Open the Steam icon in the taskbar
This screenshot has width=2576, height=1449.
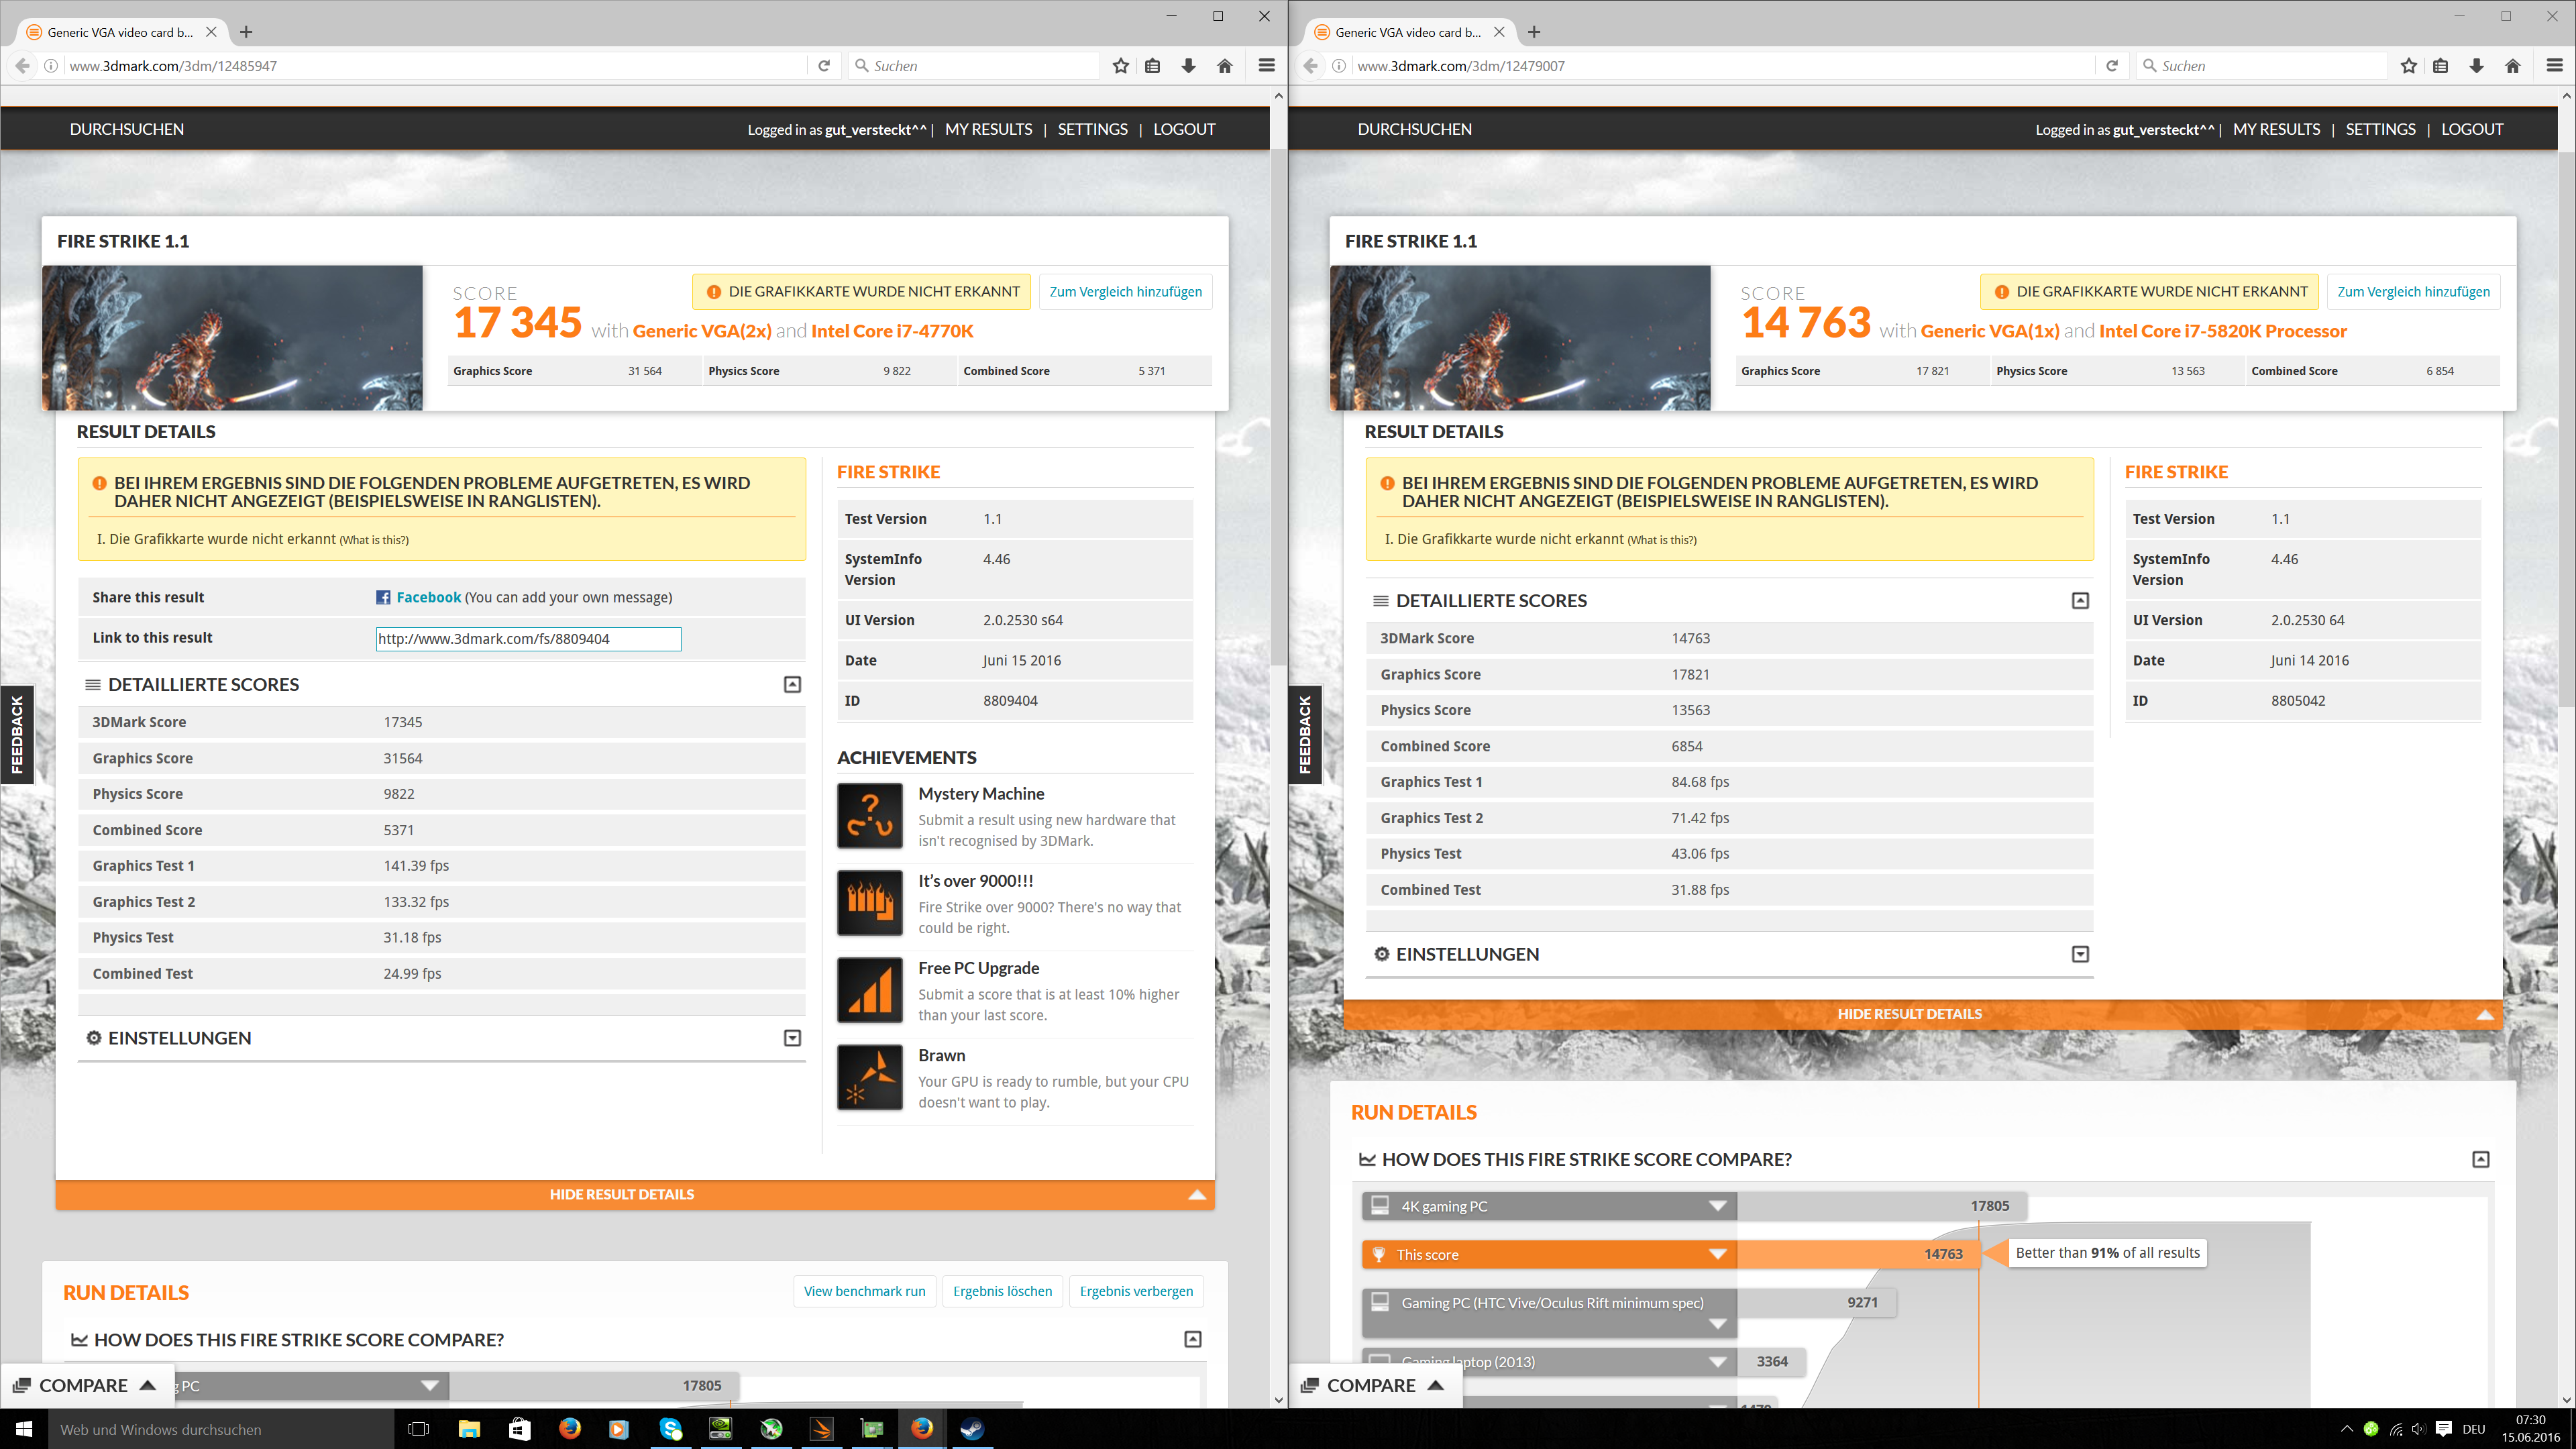point(972,1429)
